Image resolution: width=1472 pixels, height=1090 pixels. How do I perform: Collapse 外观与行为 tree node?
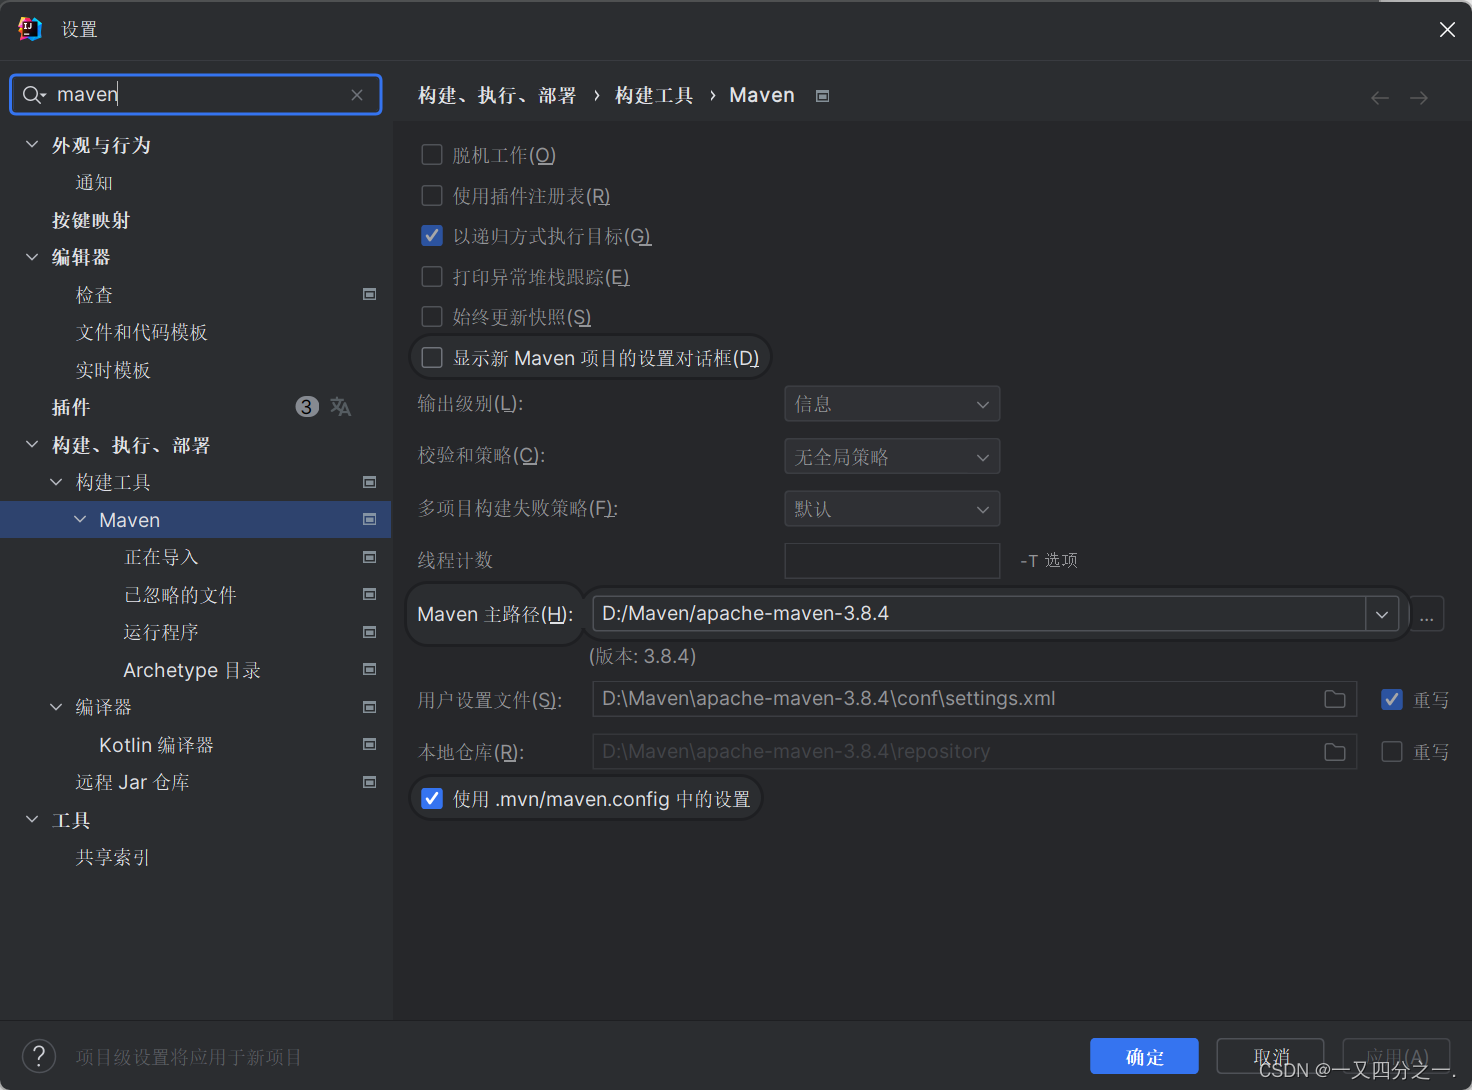[x=32, y=145]
